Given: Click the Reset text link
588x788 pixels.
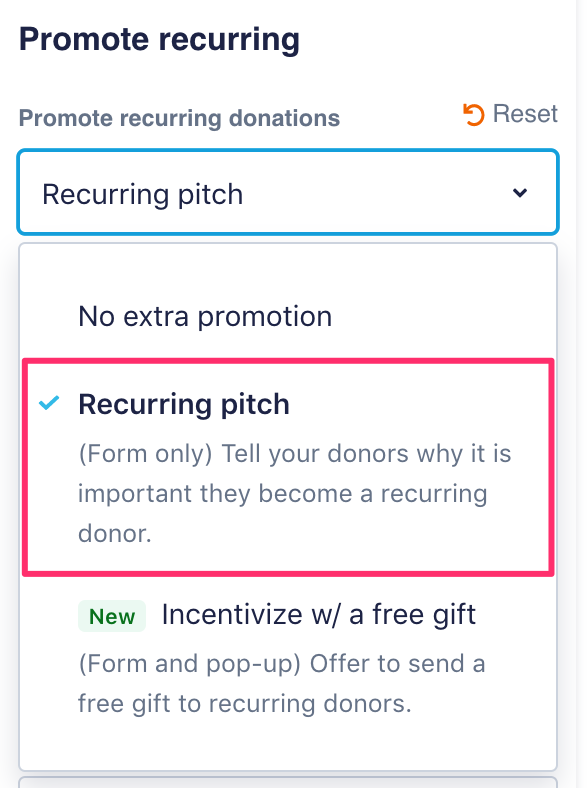Looking at the screenshot, I should click(x=525, y=114).
